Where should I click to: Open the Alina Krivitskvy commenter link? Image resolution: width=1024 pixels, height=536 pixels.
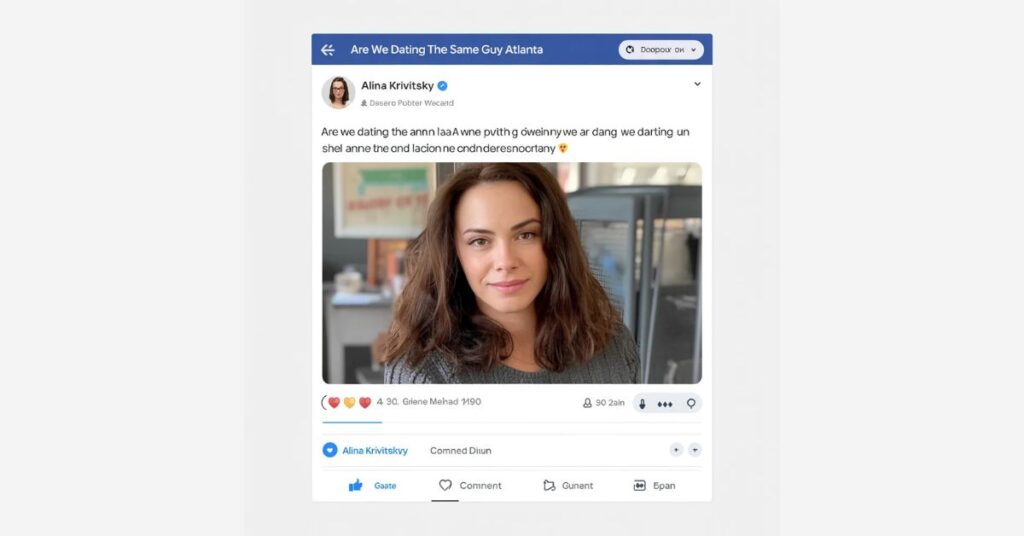coord(374,451)
